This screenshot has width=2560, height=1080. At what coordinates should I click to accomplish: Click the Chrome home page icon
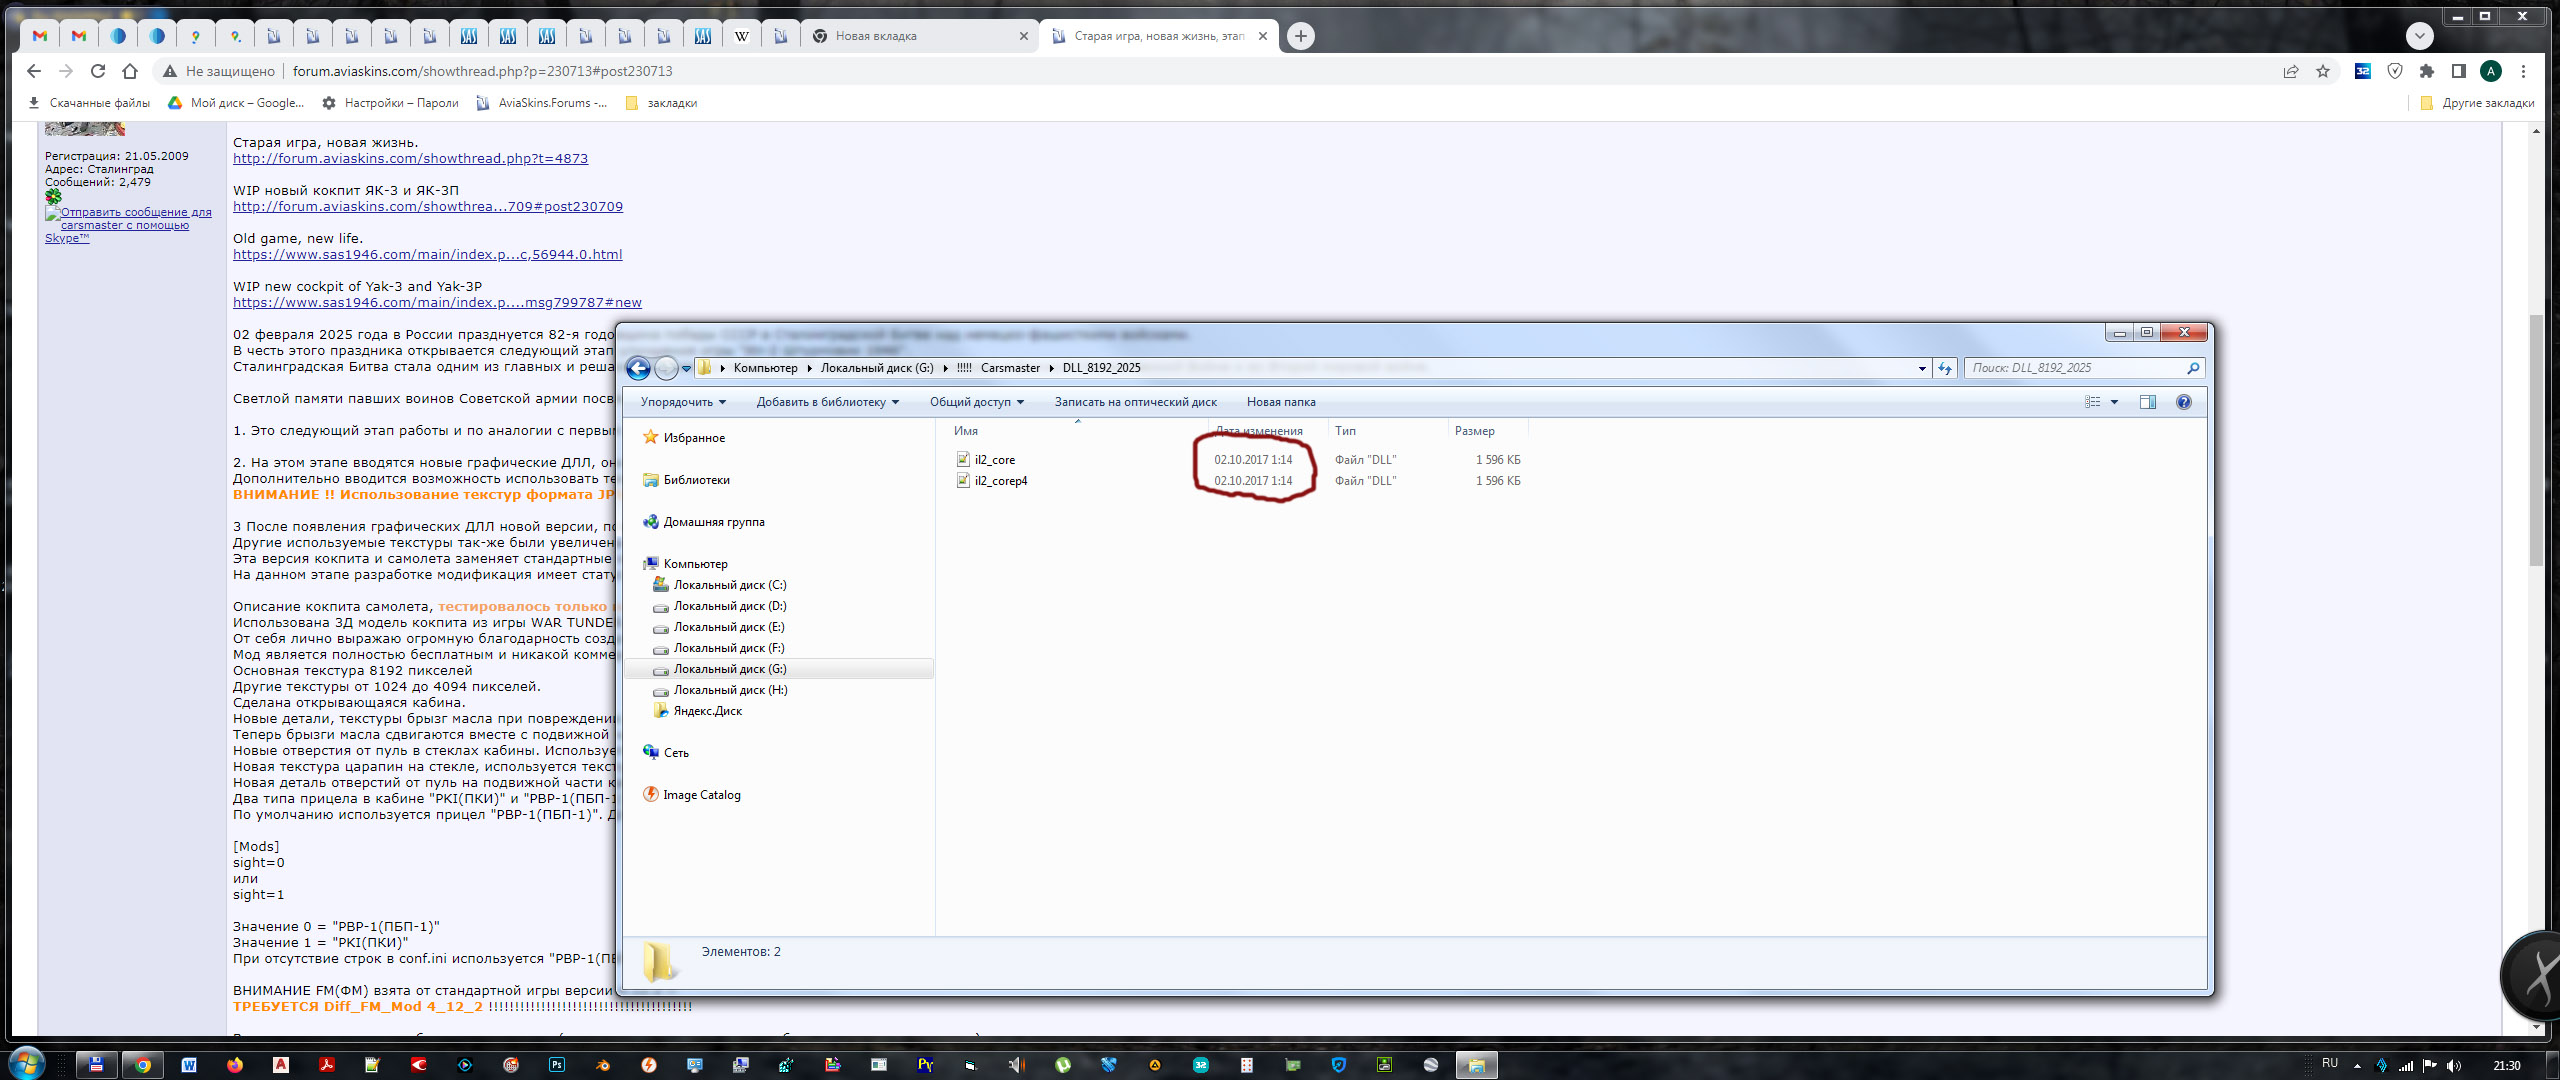coord(130,71)
